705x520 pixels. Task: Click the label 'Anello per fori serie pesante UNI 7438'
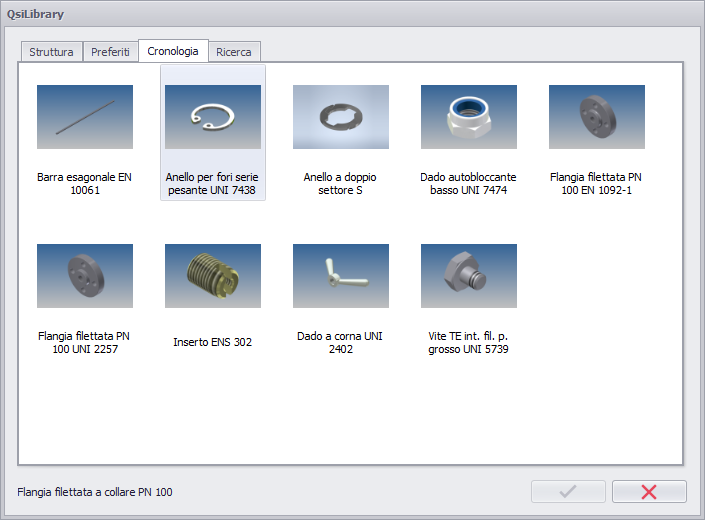coord(212,183)
